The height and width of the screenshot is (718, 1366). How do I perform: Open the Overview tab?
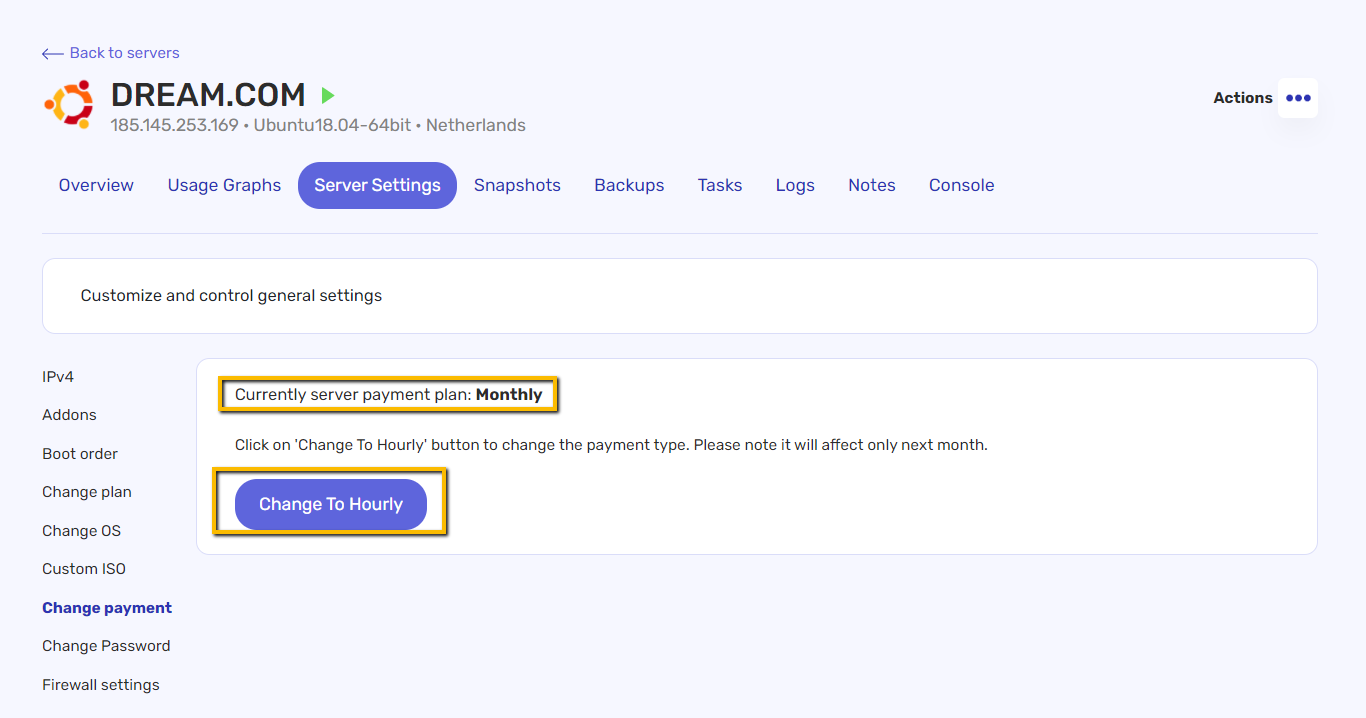coord(96,185)
